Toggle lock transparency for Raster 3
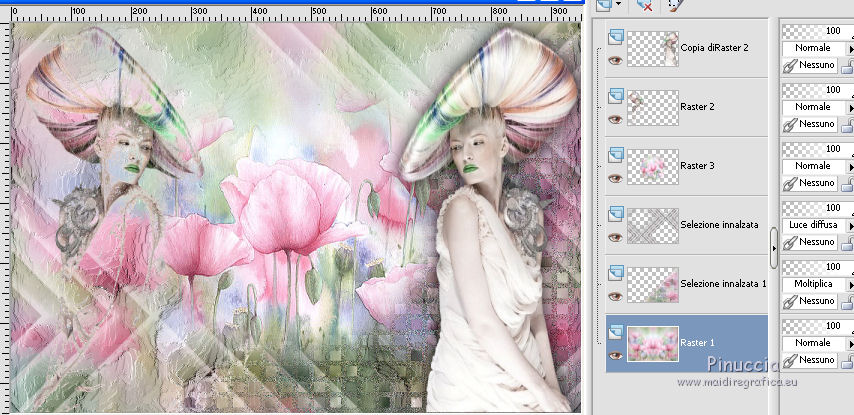Viewport: 854px width, 415px height. click(x=847, y=184)
